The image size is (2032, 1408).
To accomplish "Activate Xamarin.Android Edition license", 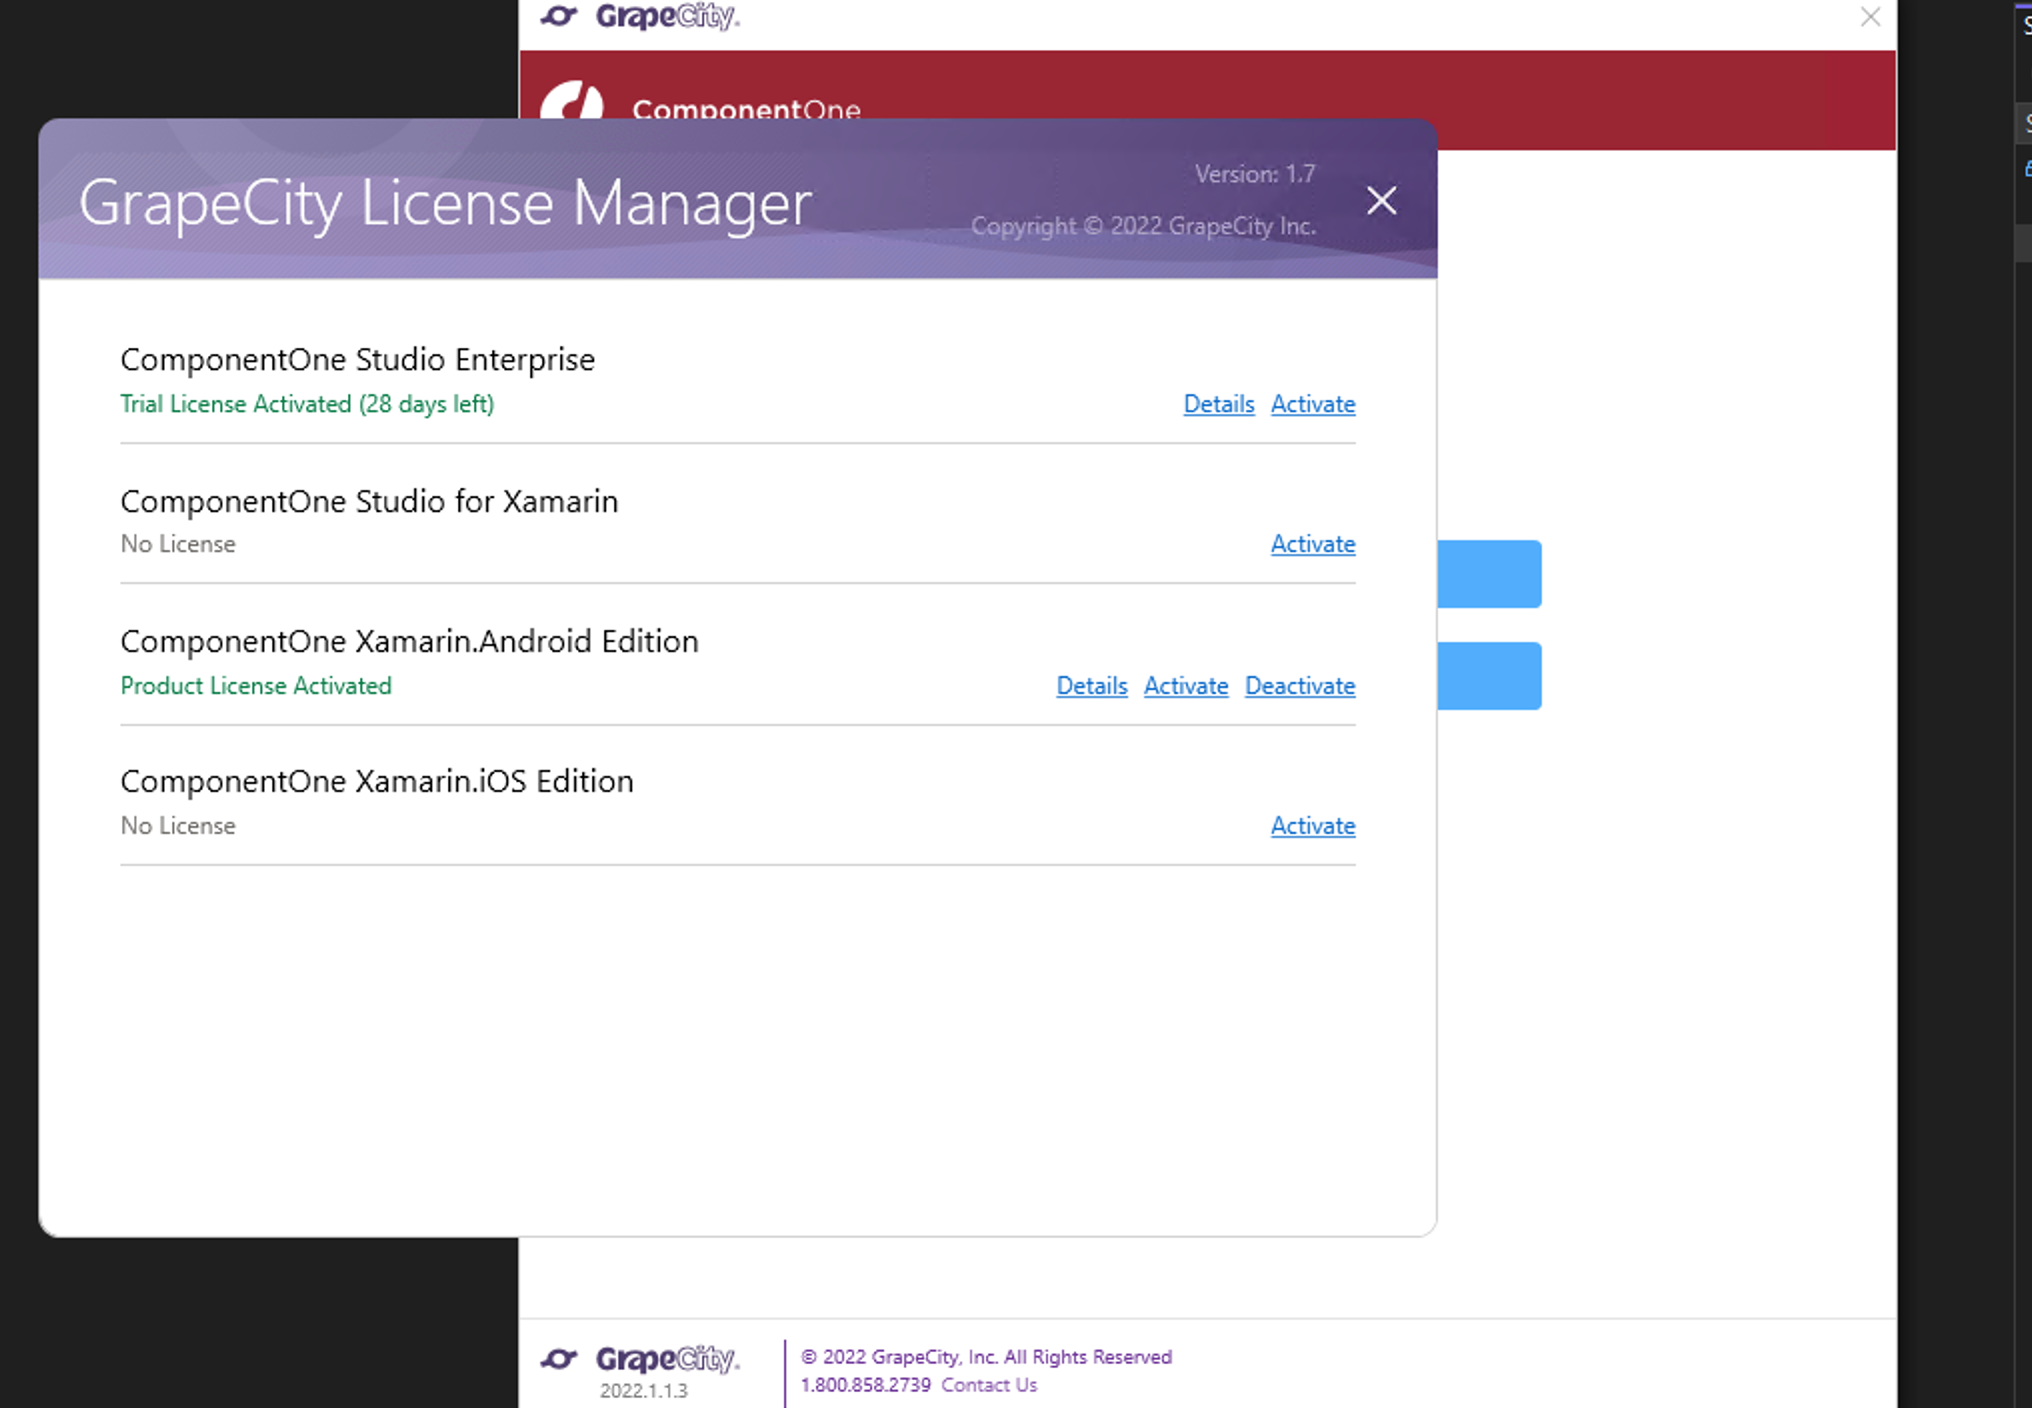I will (x=1186, y=686).
